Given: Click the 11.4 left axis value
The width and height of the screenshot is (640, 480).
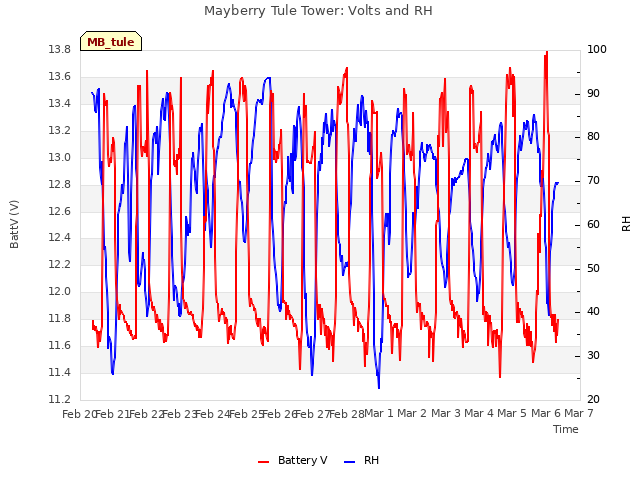Looking at the screenshot, I should (x=60, y=372).
